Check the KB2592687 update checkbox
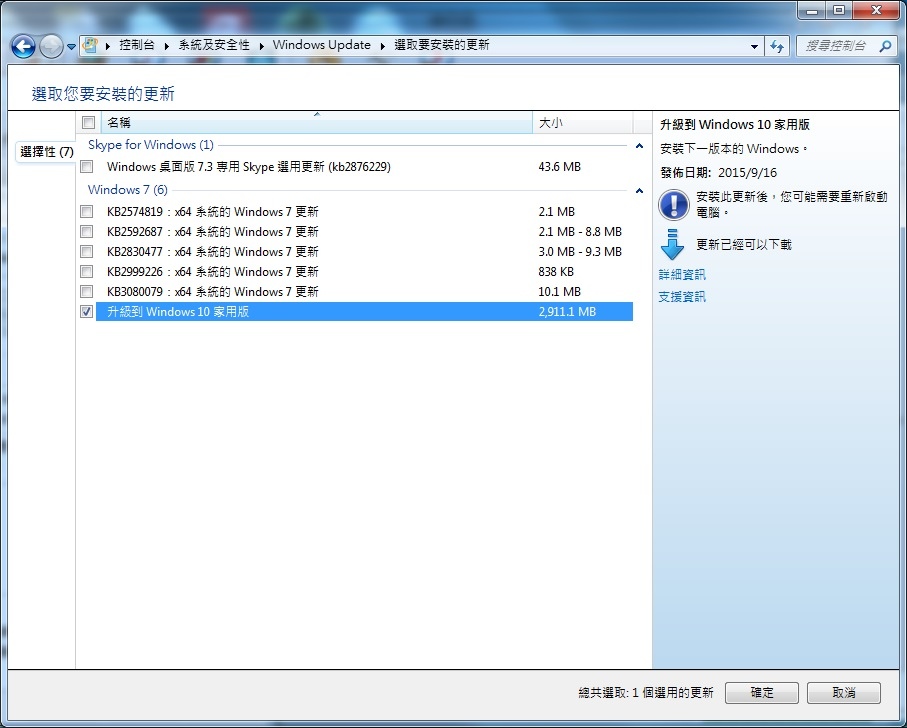Viewport: 907px width, 728px height. 87,232
